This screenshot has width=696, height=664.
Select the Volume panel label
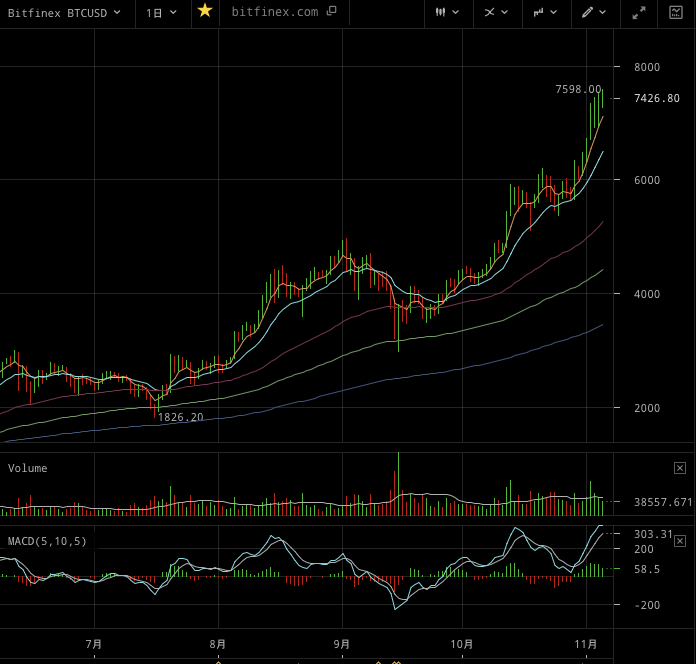[28, 468]
